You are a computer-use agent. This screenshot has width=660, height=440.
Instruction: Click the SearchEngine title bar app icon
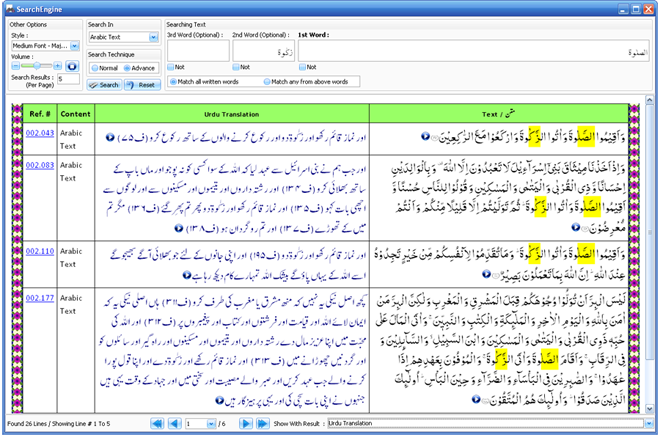[x=10, y=9]
